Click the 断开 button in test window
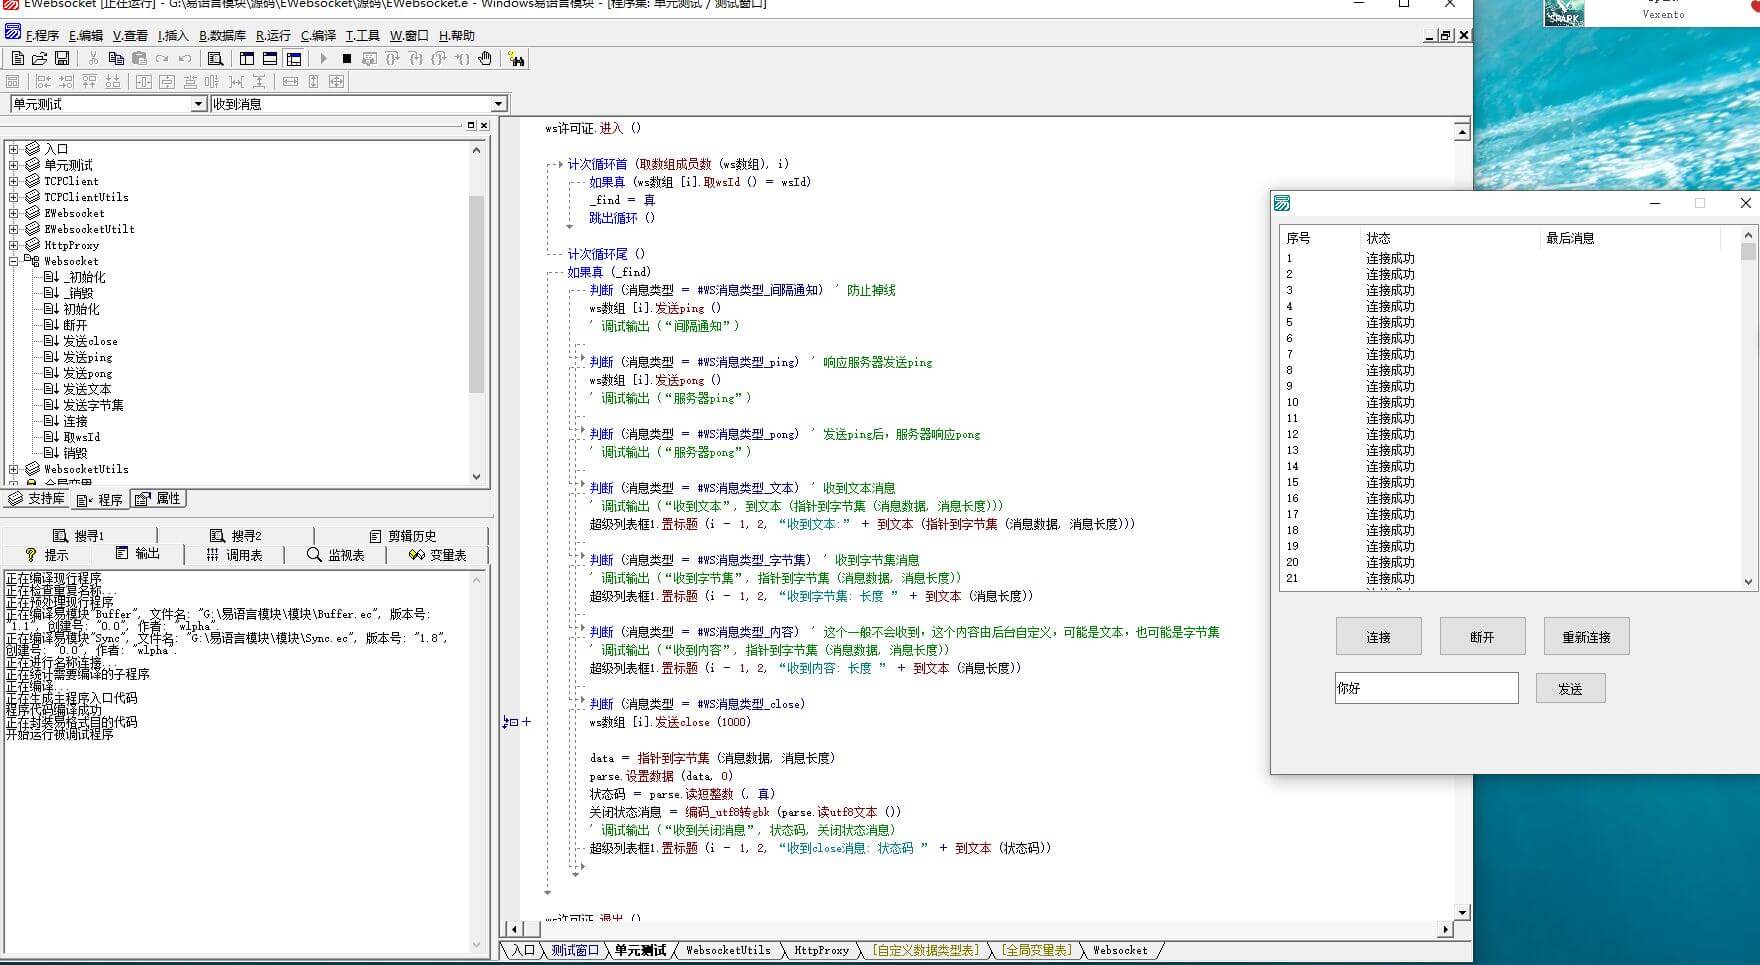1760x965 pixels. click(x=1482, y=636)
